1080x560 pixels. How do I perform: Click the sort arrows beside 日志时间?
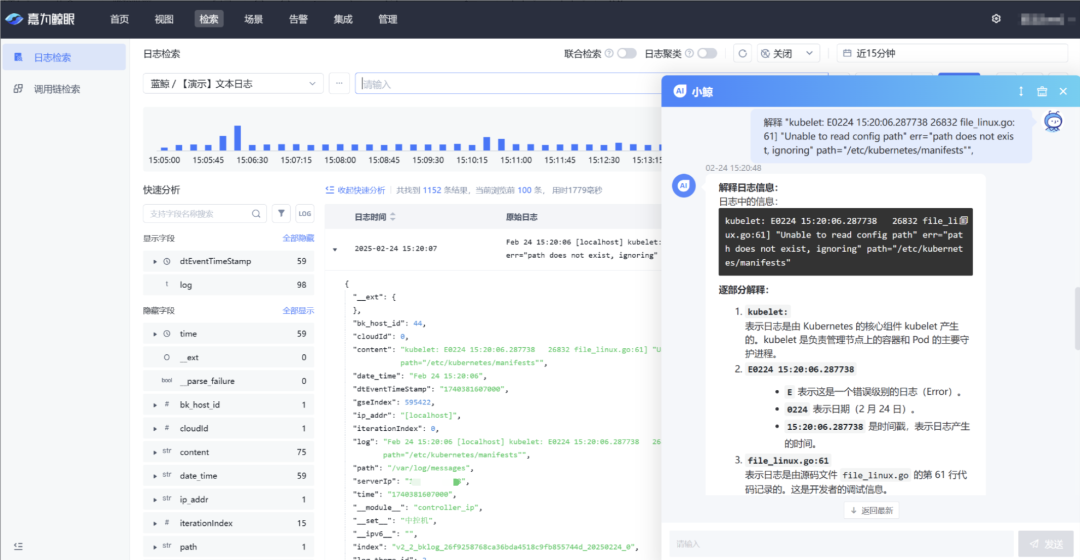click(x=393, y=217)
